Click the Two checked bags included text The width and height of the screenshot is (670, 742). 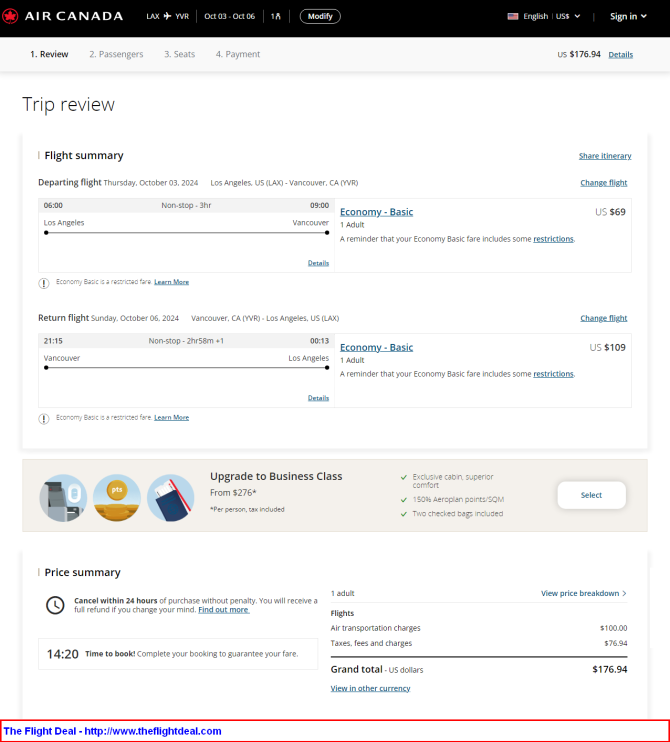pos(458,513)
